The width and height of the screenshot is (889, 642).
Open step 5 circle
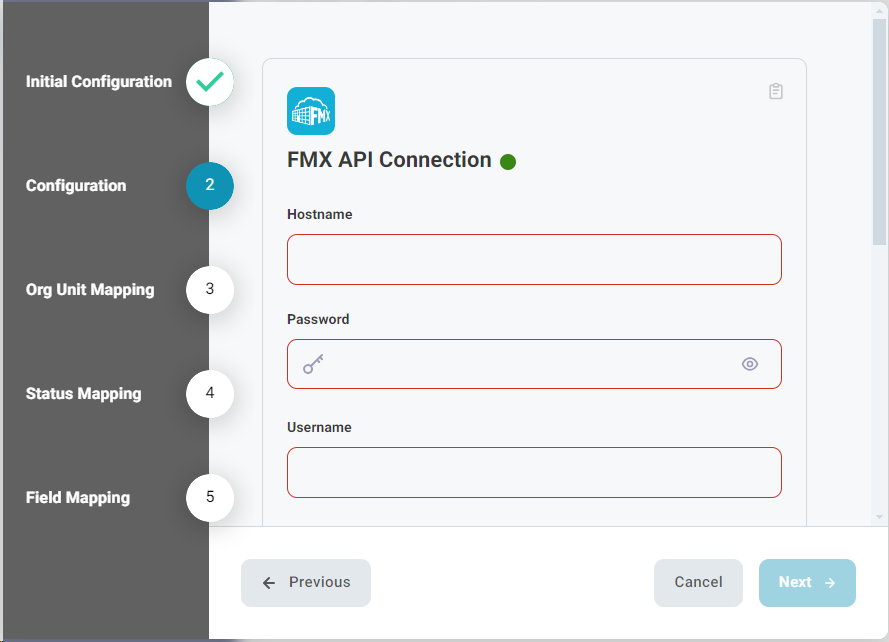(210, 497)
